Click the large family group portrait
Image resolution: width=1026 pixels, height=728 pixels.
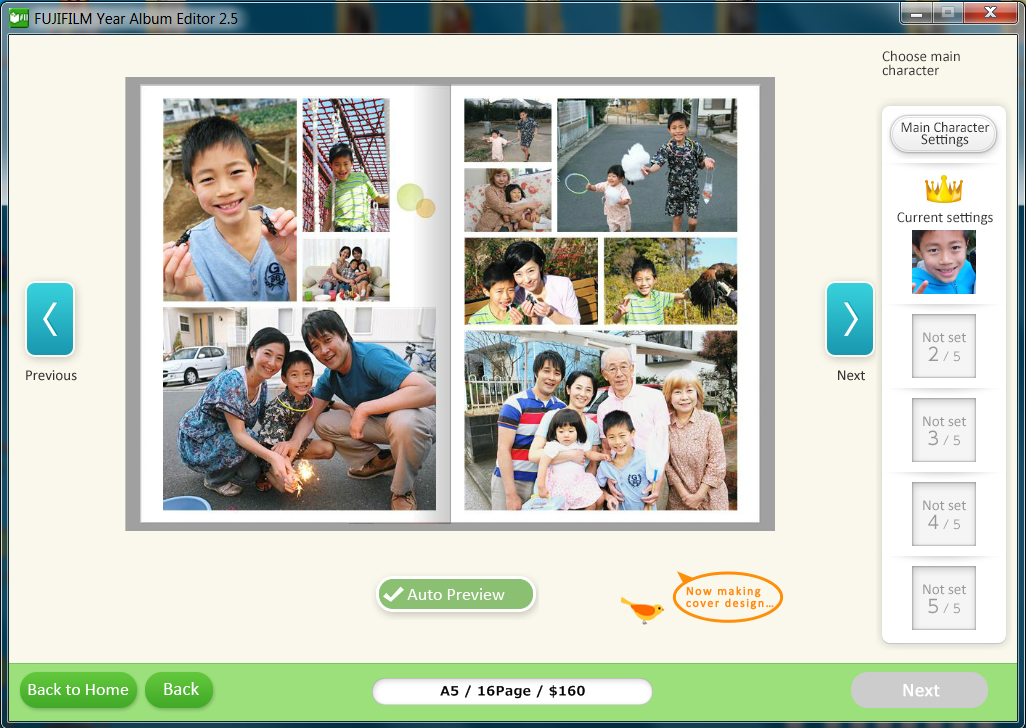601,421
